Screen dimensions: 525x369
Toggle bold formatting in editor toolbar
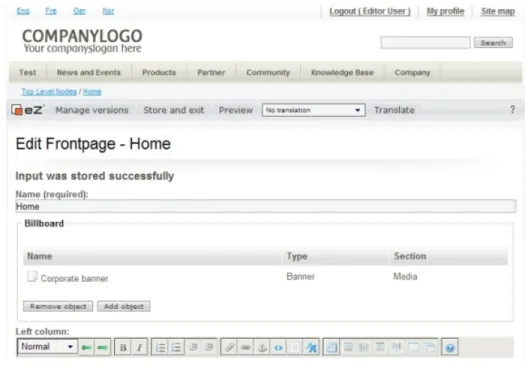coord(123,347)
